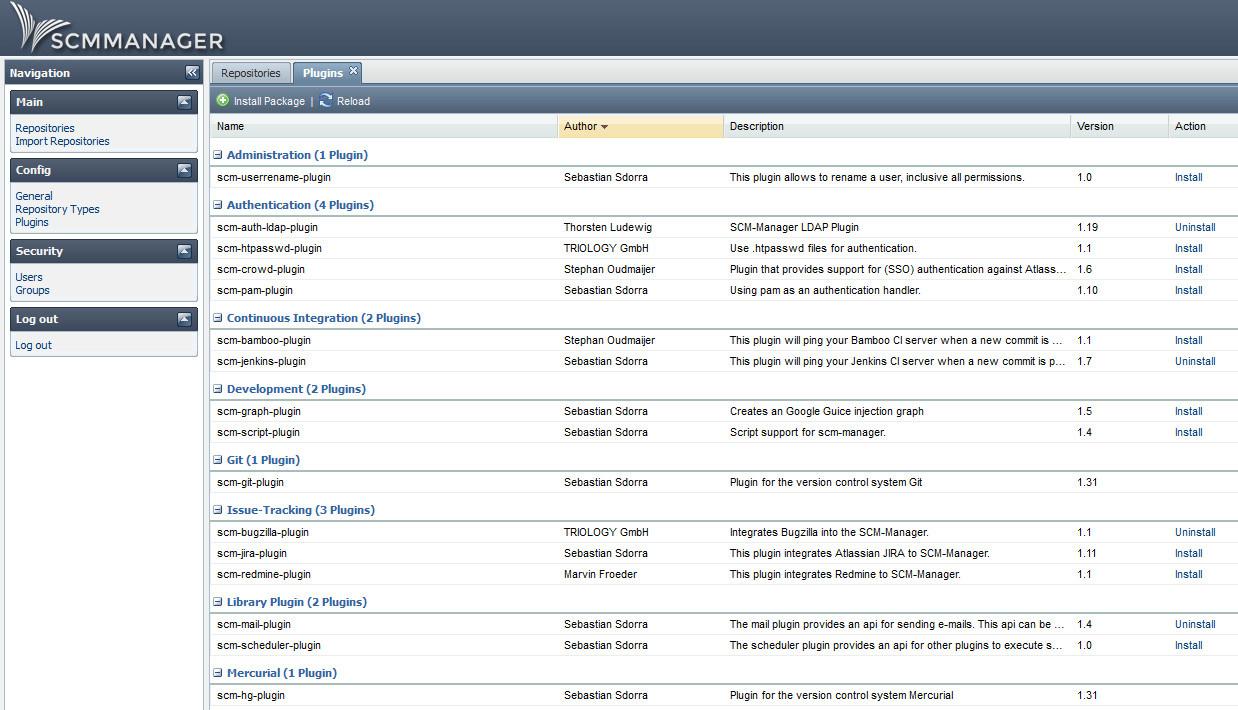Collapse the Security panel in navigation

tap(184, 251)
